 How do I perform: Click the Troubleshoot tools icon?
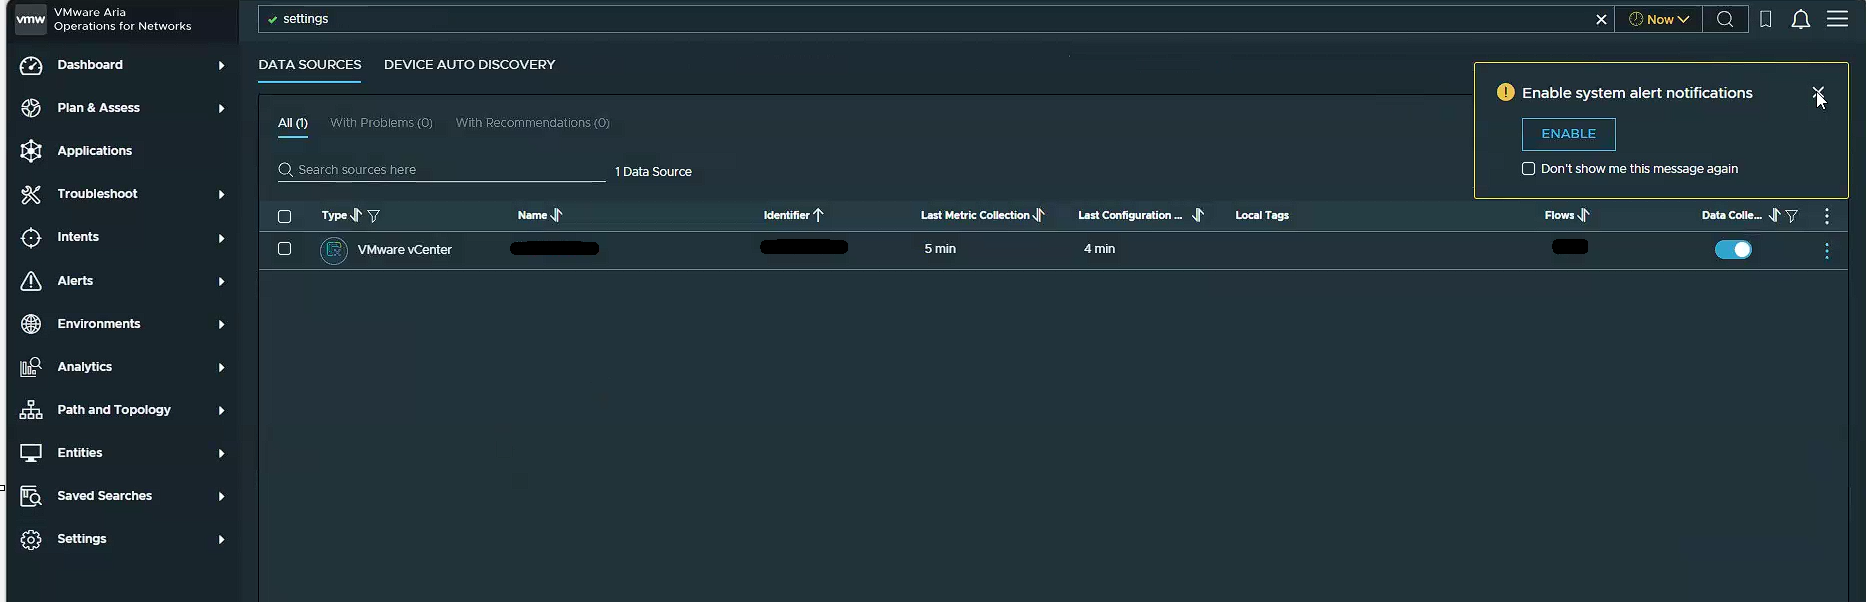click(31, 194)
